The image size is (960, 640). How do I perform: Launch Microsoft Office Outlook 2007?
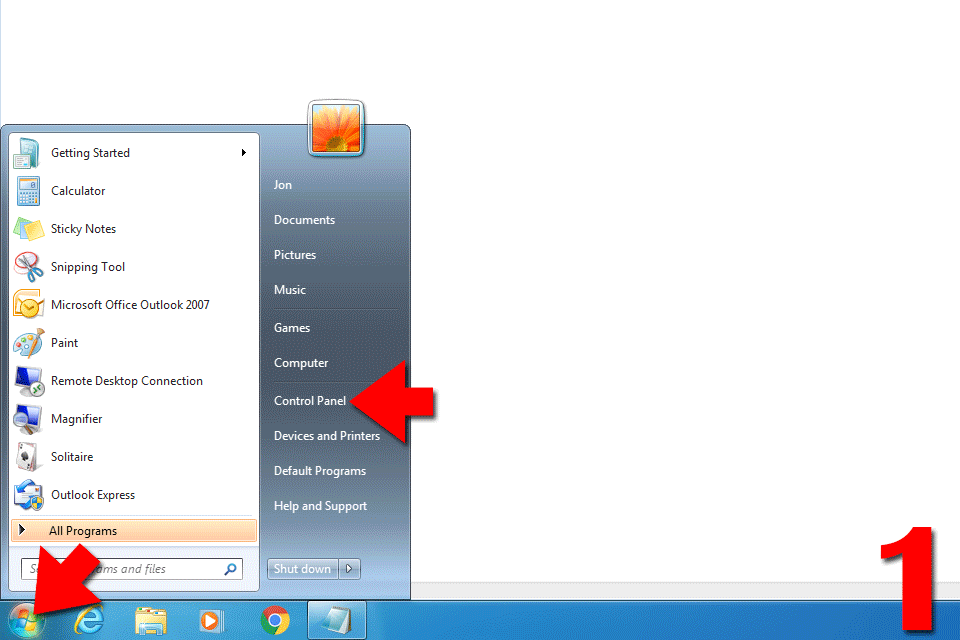[x=130, y=305]
